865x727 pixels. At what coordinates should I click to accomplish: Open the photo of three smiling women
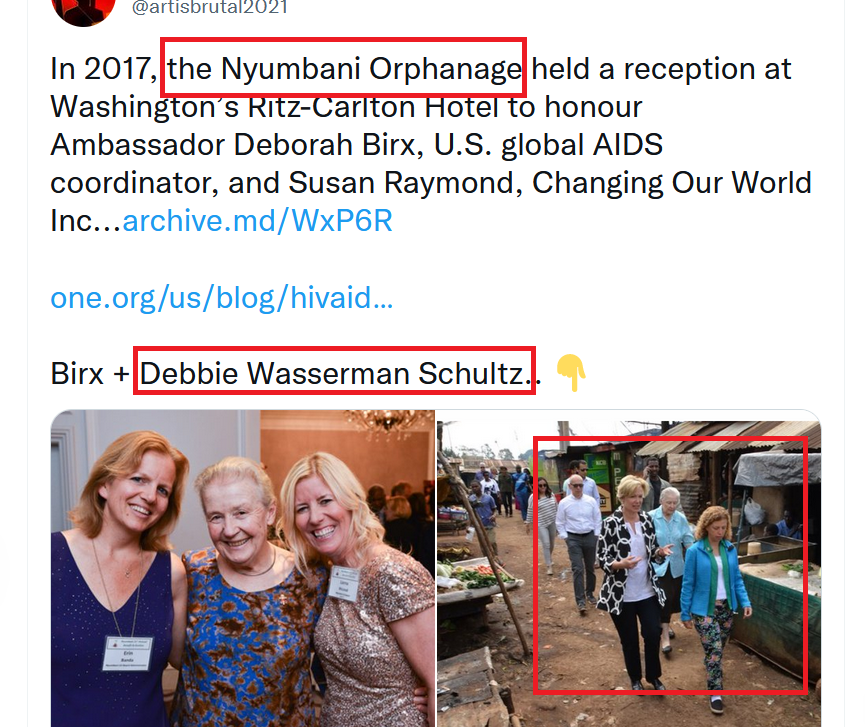243,568
